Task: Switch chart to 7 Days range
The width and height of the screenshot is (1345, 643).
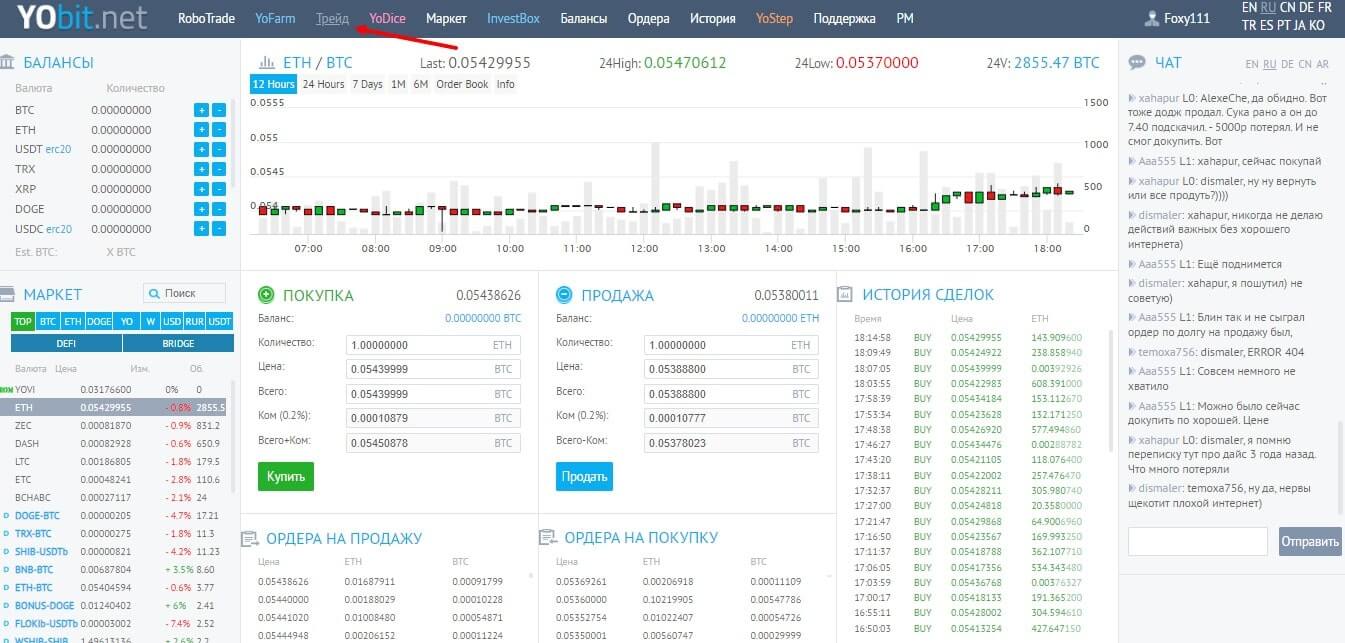Action: tap(367, 84)
